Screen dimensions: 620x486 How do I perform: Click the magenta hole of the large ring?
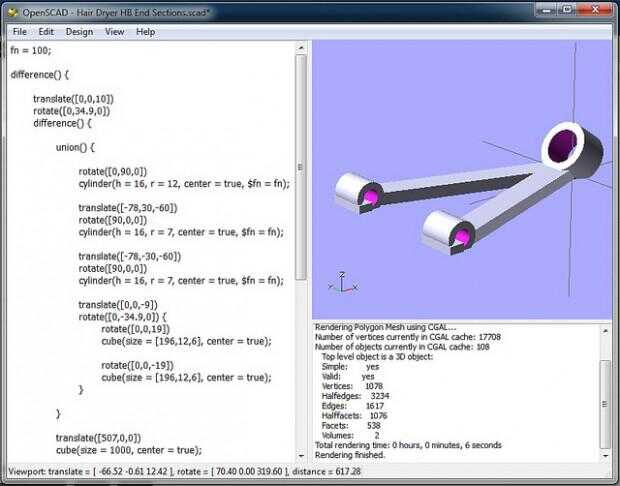562,146
